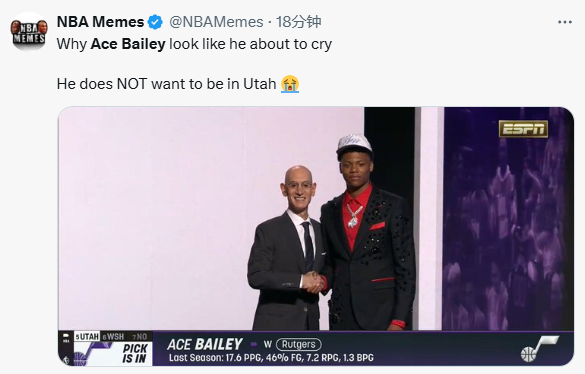Click the arrow icon after ACE BAILEY
The image size is (585, 374).
[254, 344]
